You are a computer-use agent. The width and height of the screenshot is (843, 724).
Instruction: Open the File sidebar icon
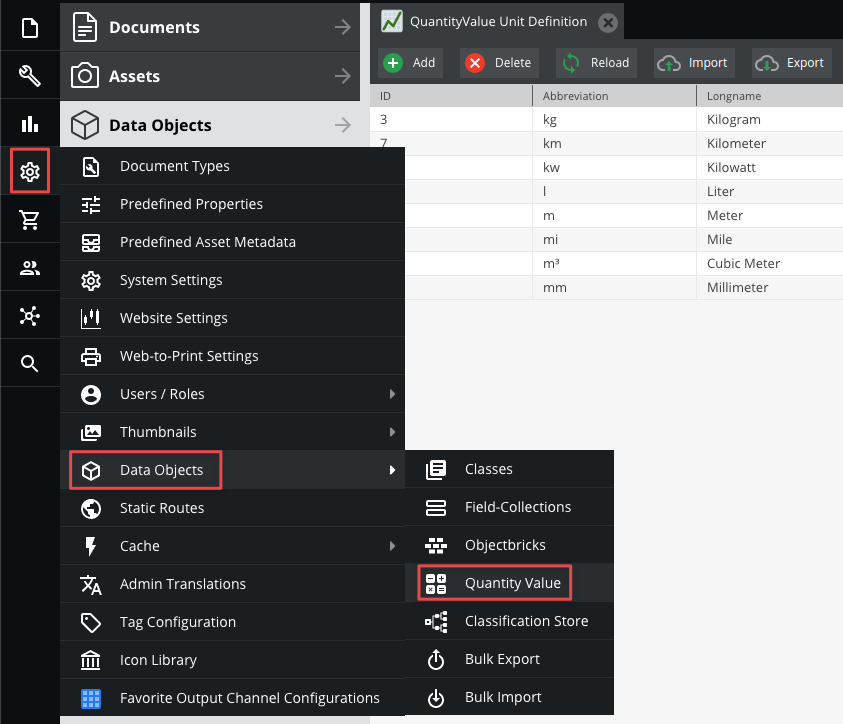coord(30,27)
